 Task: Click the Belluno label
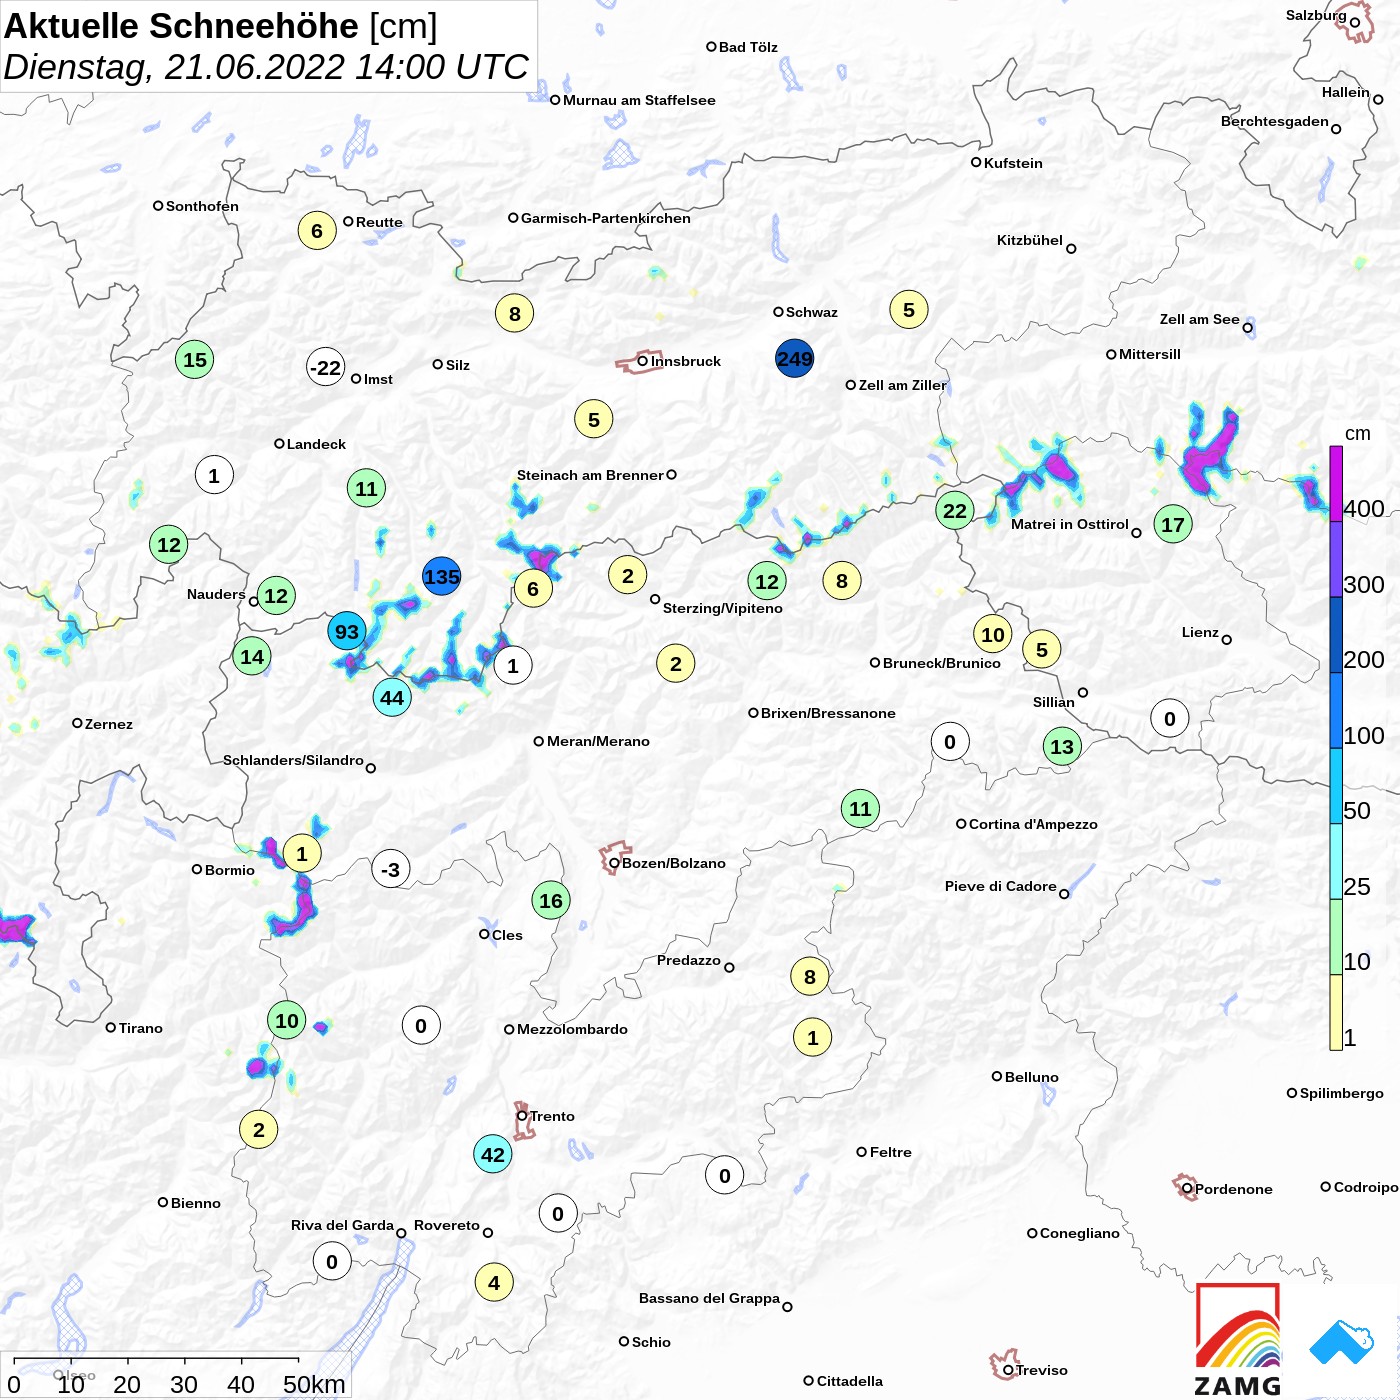click(1031, 1077)
